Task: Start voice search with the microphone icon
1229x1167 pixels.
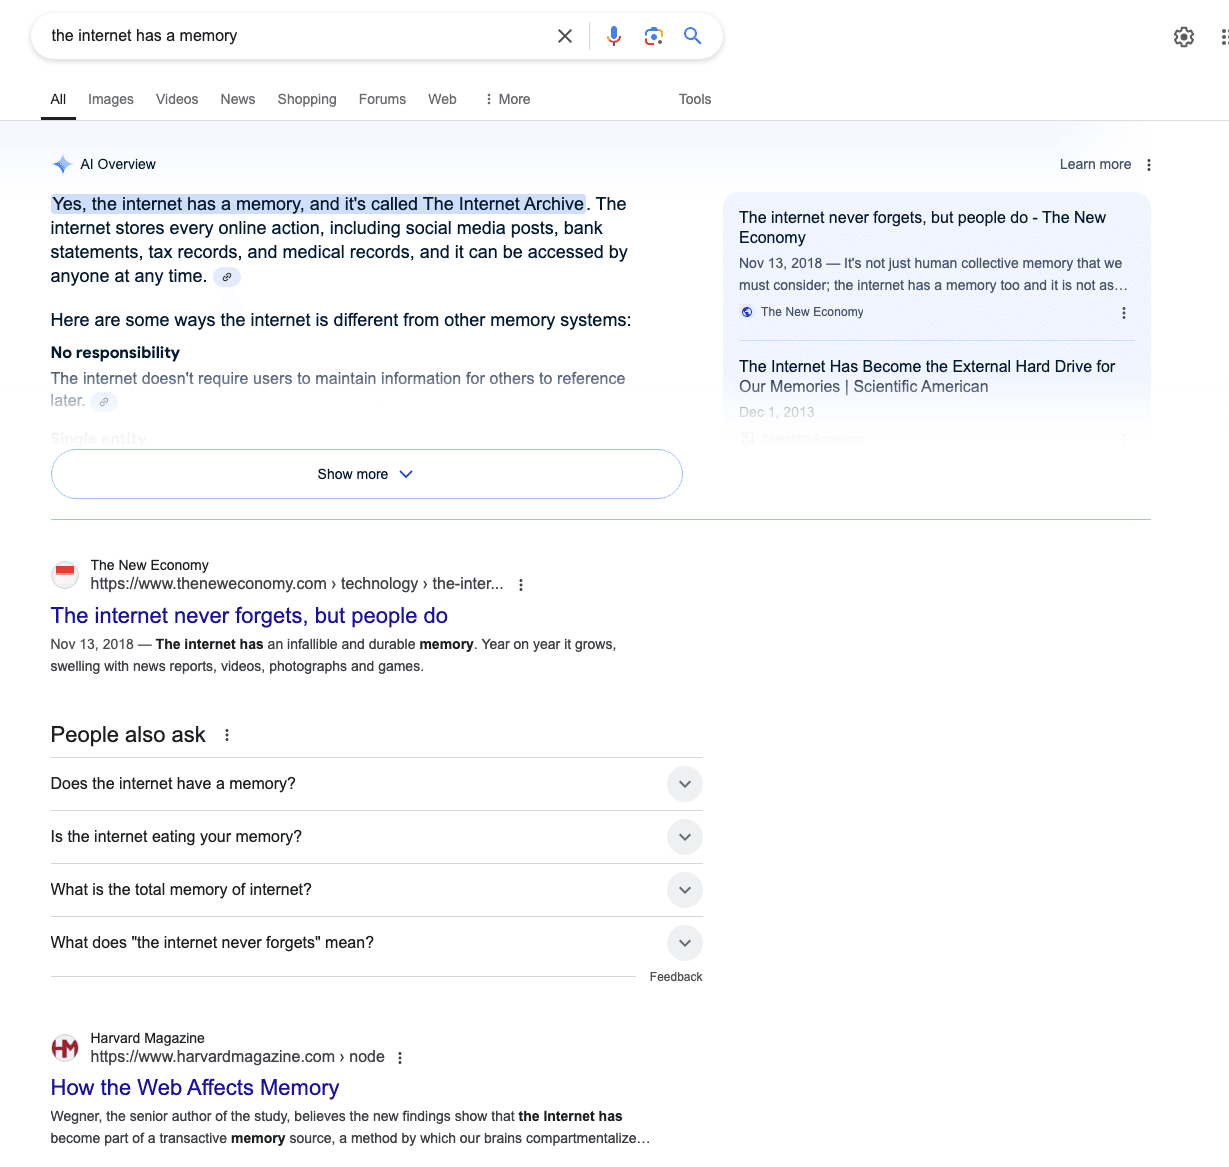Action: (614, 36)
